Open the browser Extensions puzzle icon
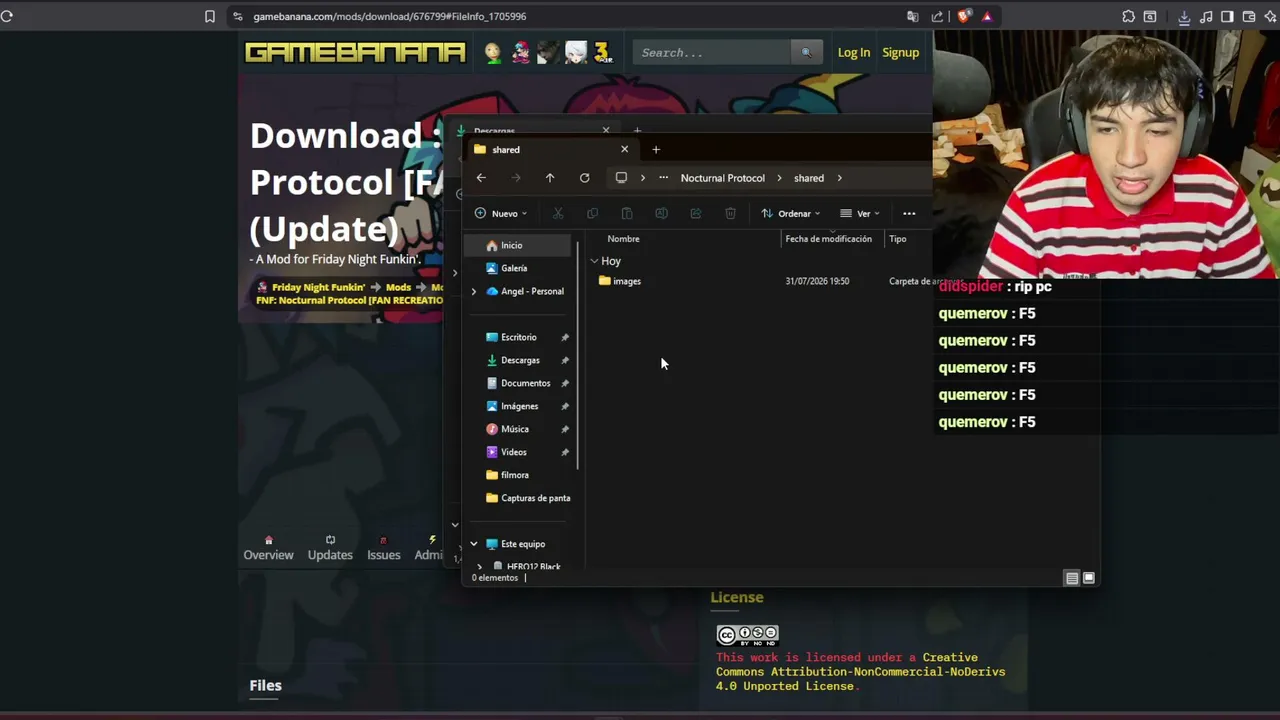 pyautogui.click(x=1128, y=16)
